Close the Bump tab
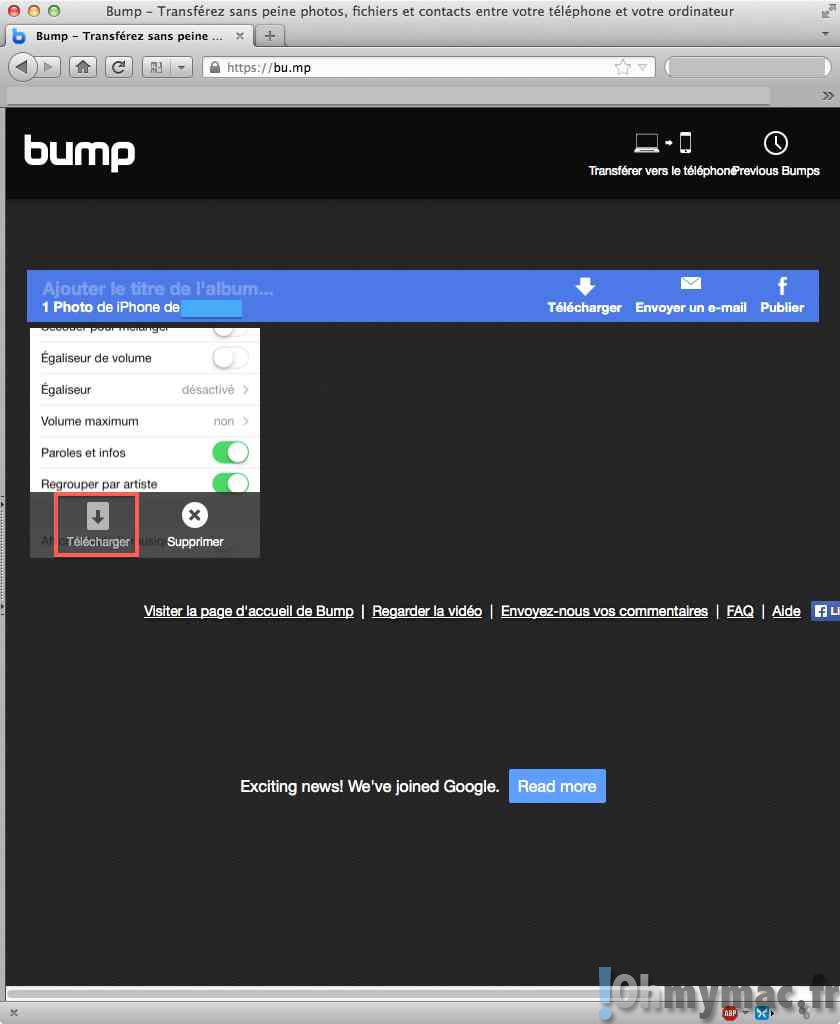Screen dimensions: 840x1024 click(240, 36)
